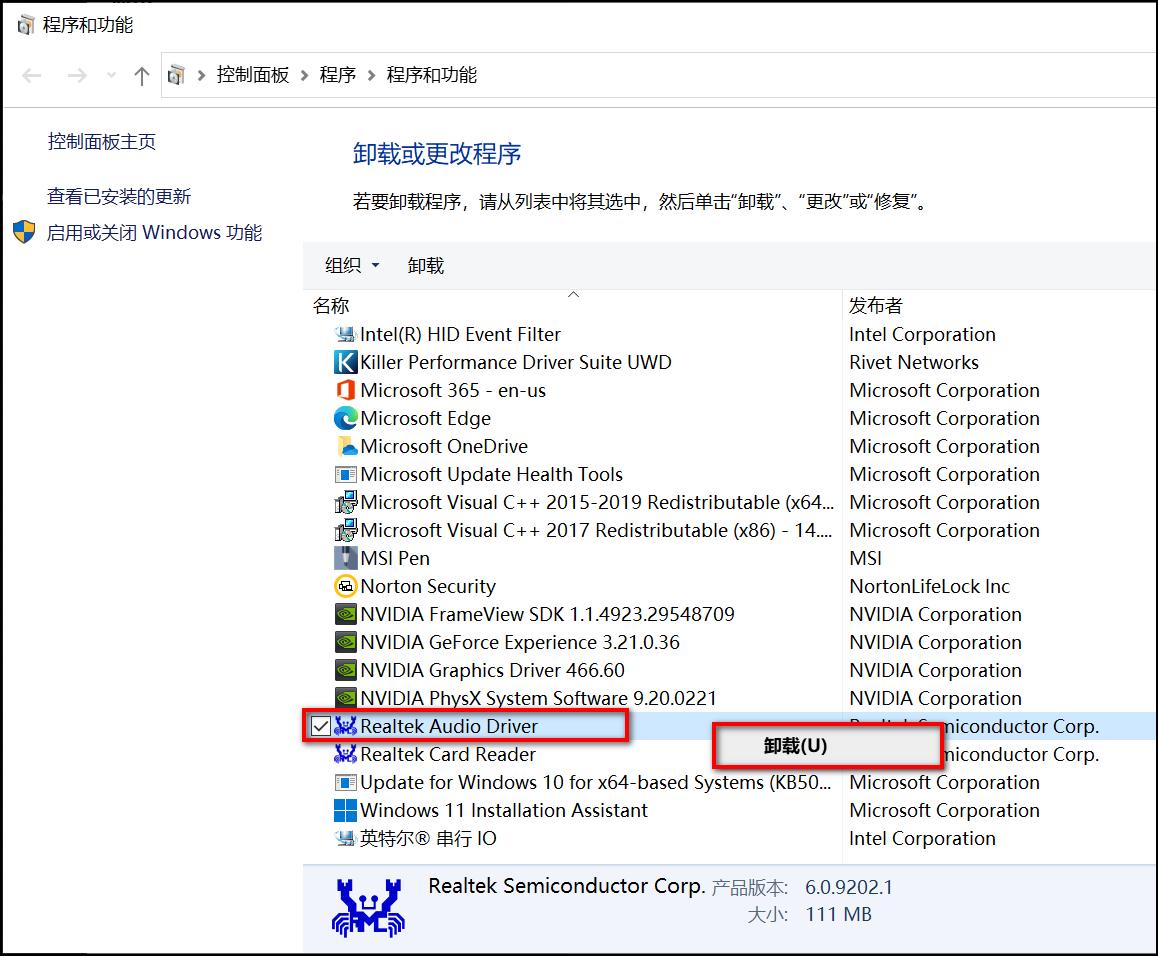The width and height of the screenshot is (1158, 956).
Task: Select the Microsoft Edge entry icon
Action: point(344,418)
